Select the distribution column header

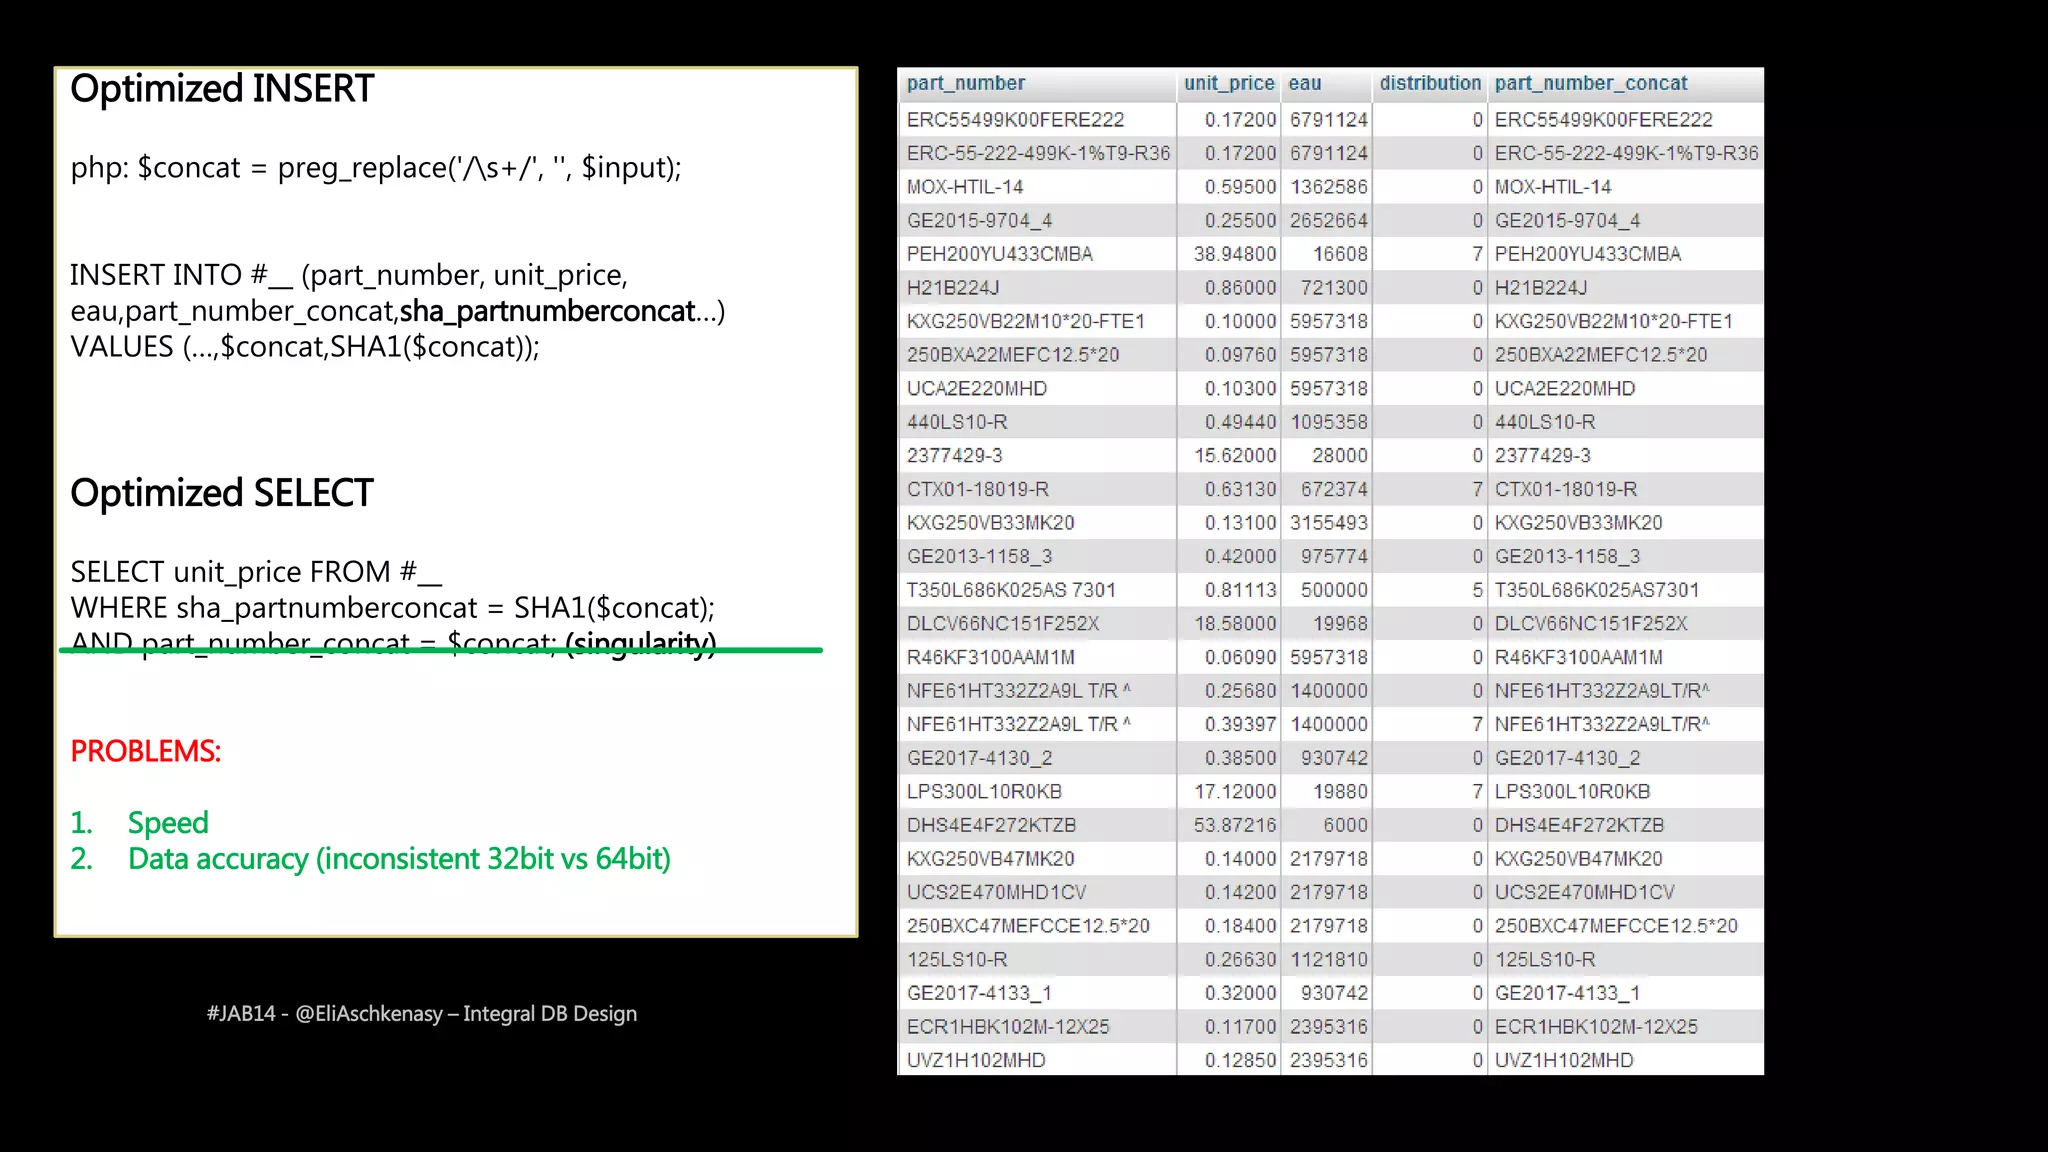coord(1429,84)
